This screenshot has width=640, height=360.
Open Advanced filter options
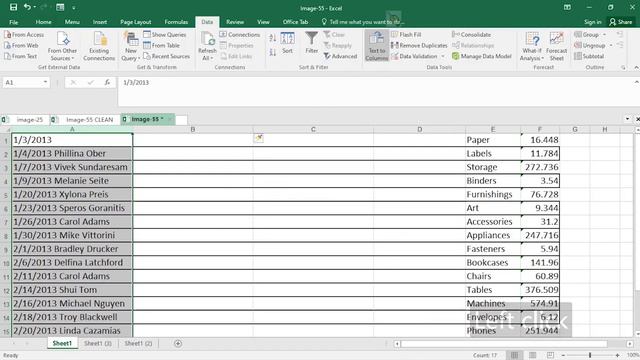(340, 56)
